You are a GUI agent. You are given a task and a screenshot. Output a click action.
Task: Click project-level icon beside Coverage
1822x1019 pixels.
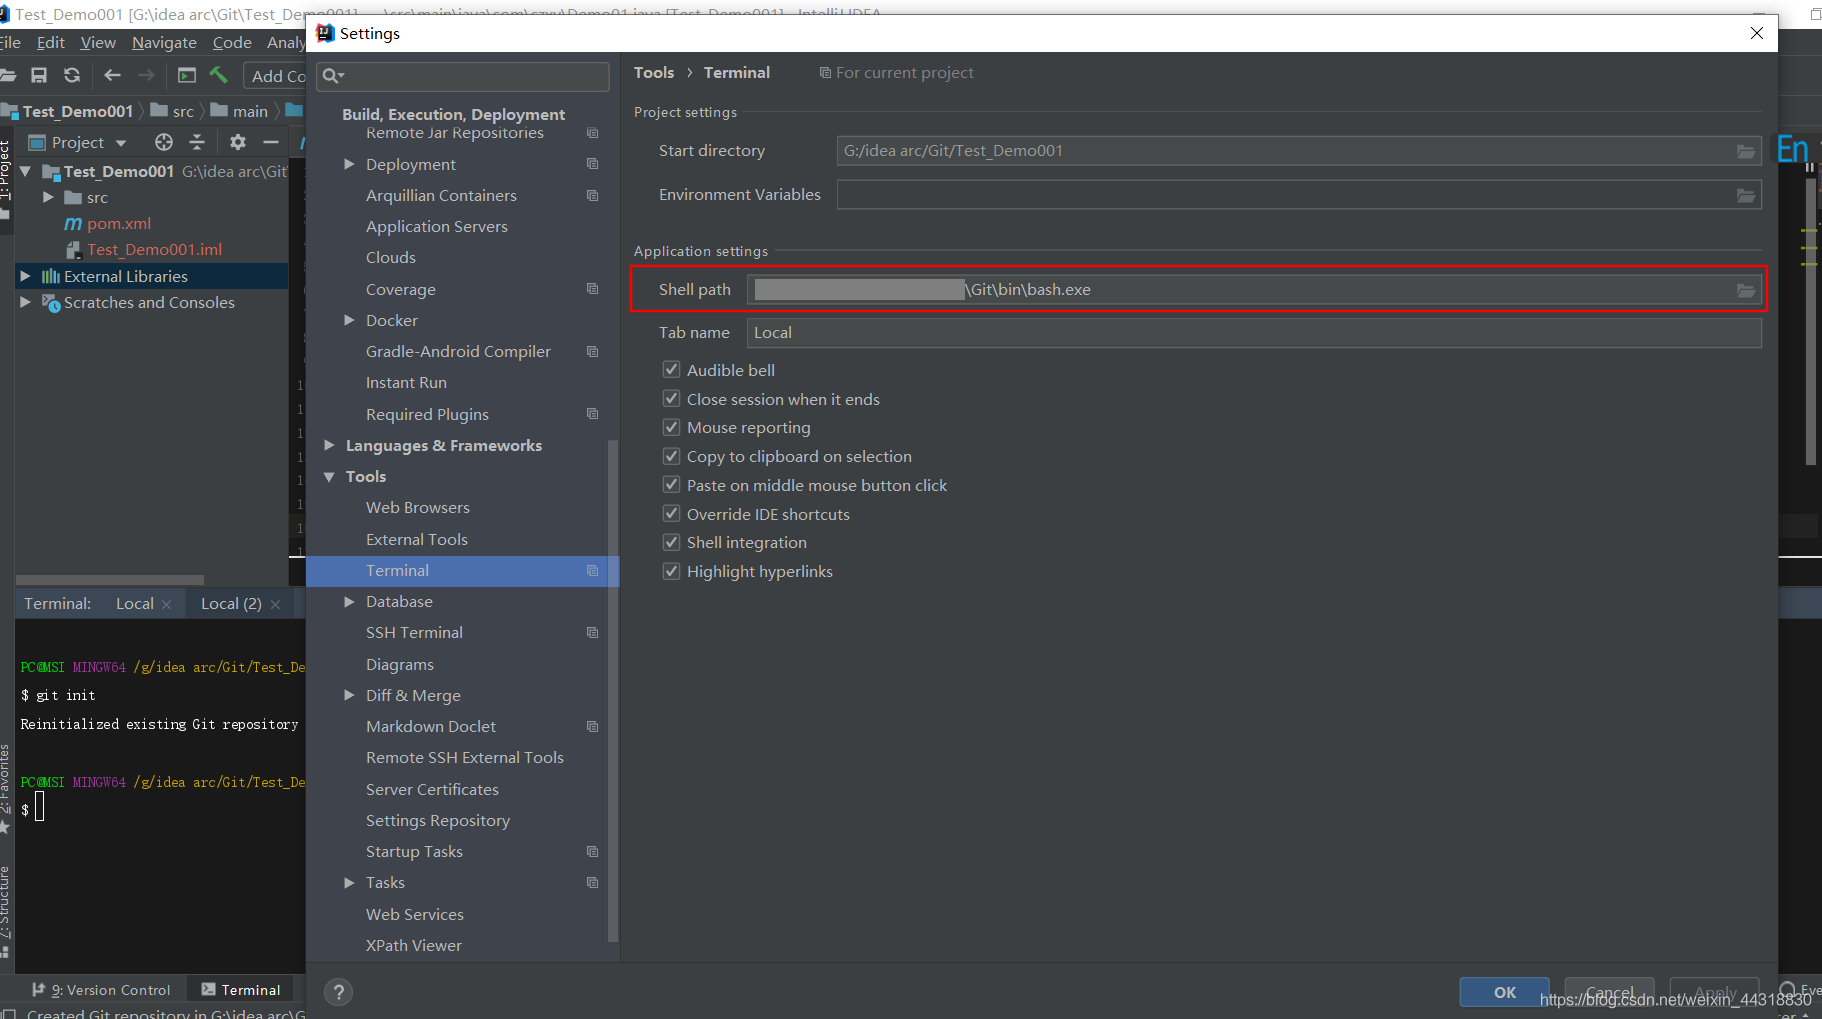pyautogui.click(x=592, y=289)
